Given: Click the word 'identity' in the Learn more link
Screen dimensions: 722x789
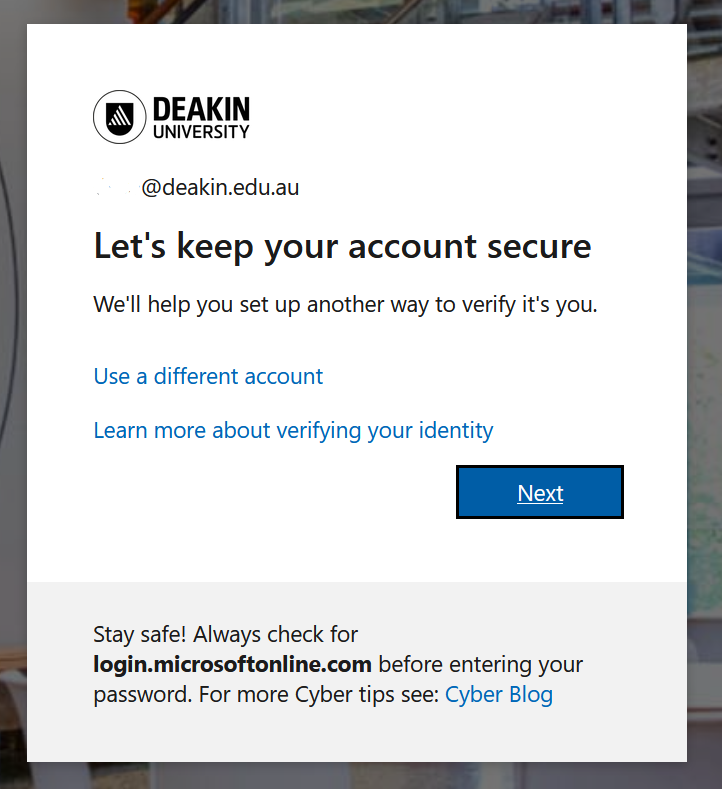Looking at the screenshot, I should tap(456, 431).
